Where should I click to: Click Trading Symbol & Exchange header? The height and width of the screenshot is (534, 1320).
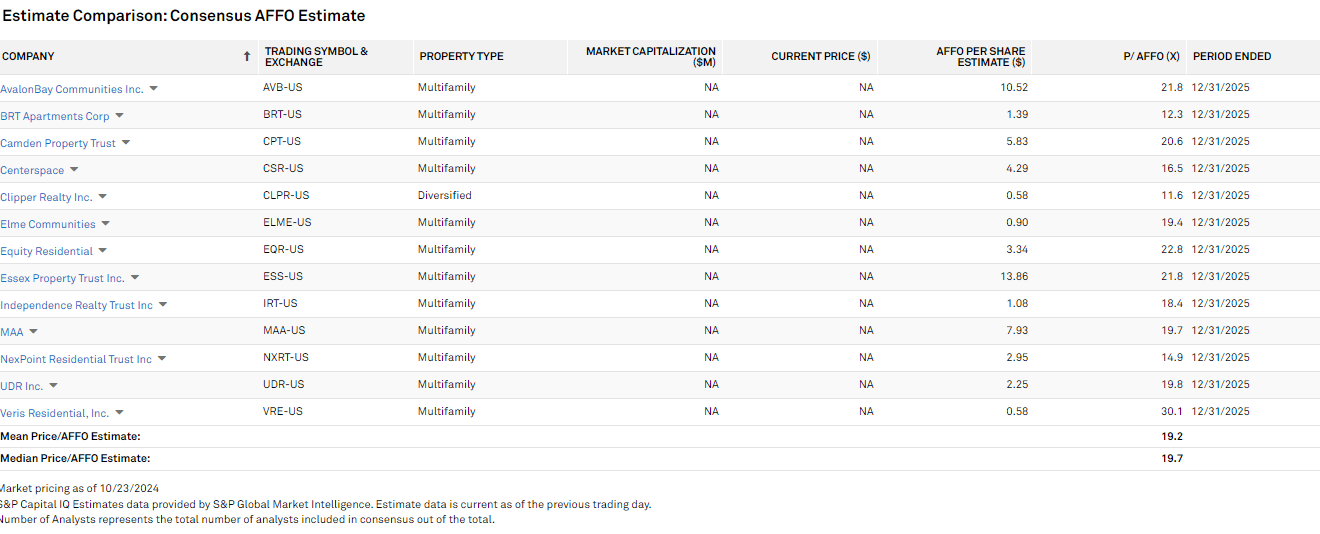[x=316, y=57]
